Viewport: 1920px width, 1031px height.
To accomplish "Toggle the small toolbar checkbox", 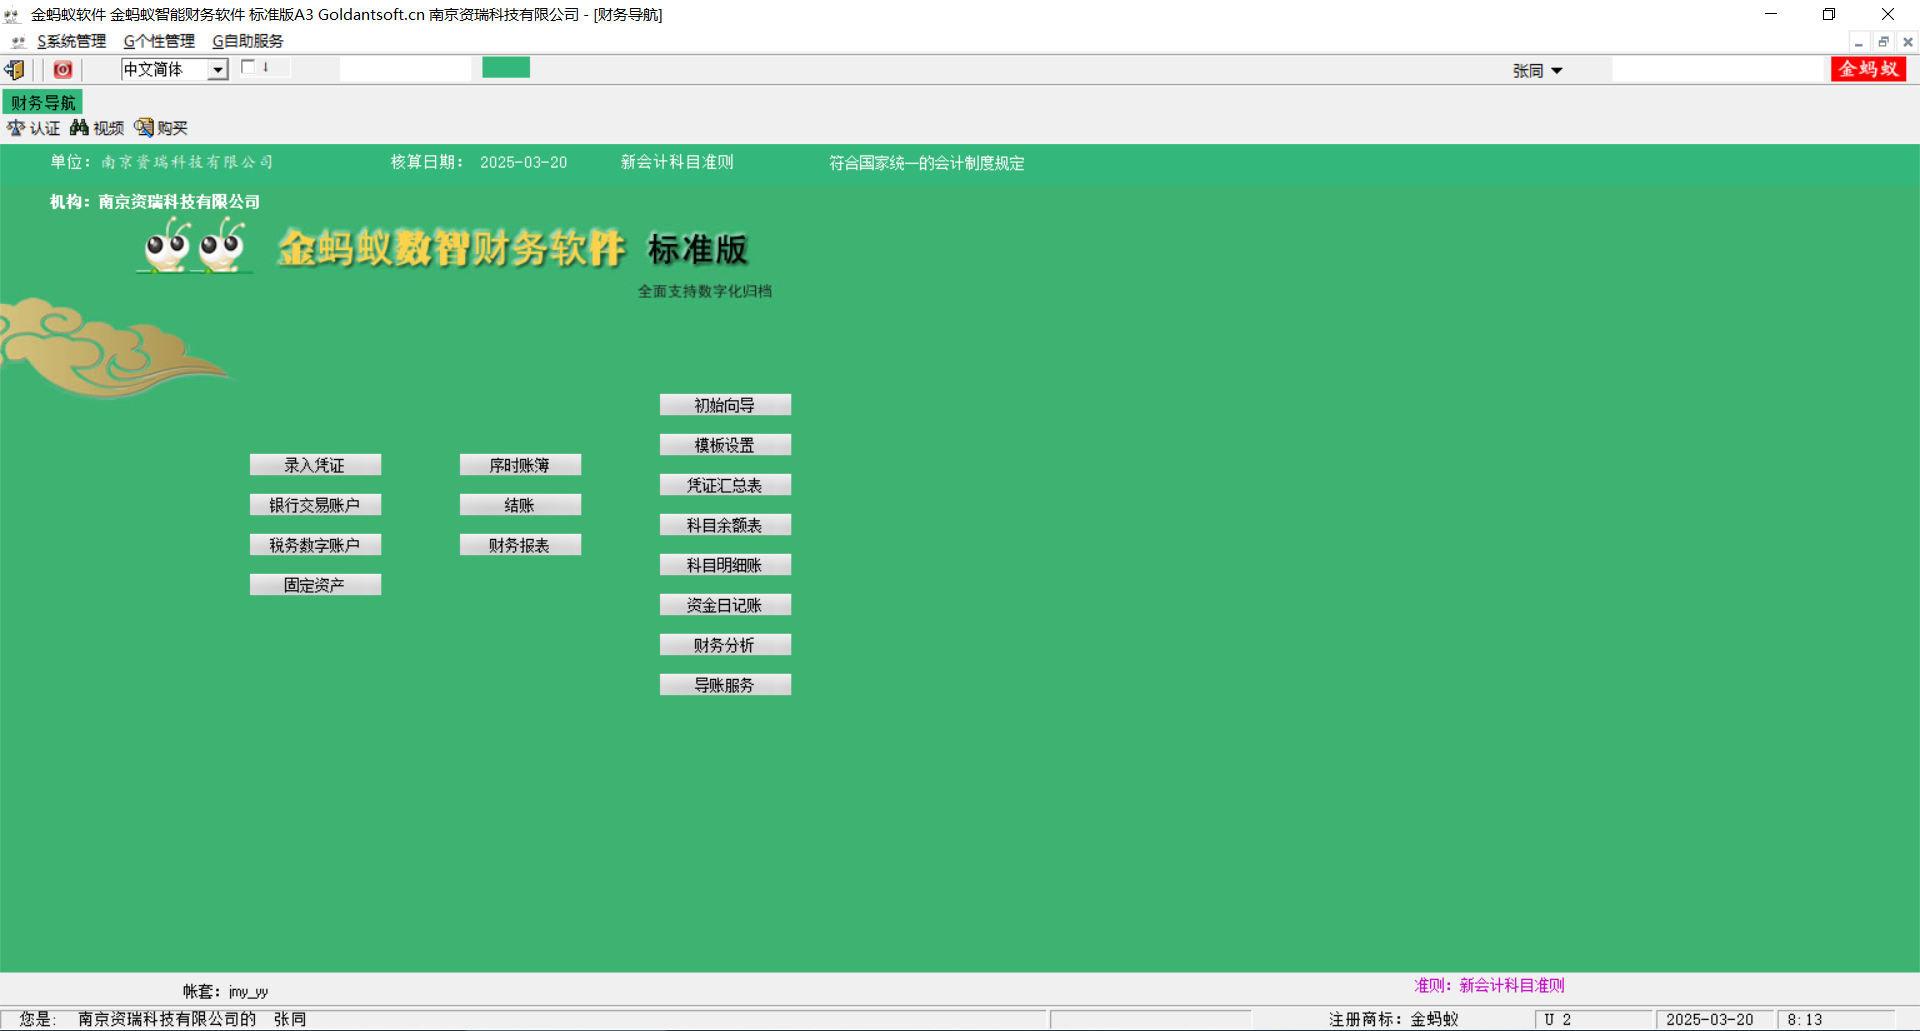I will (248, 67).
